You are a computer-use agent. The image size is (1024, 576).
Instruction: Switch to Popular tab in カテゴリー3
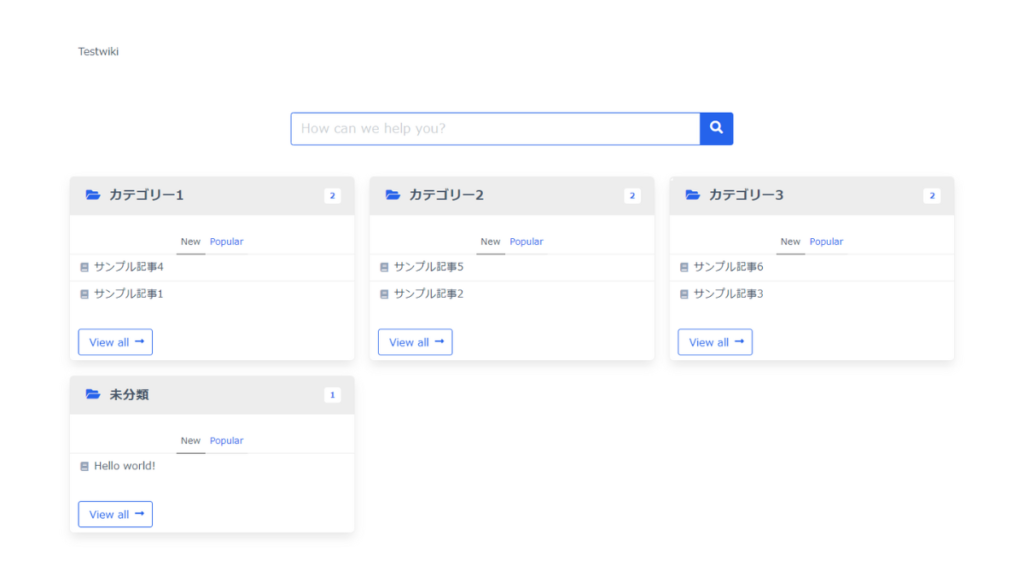pyautogui.click(x=826, y=242)
